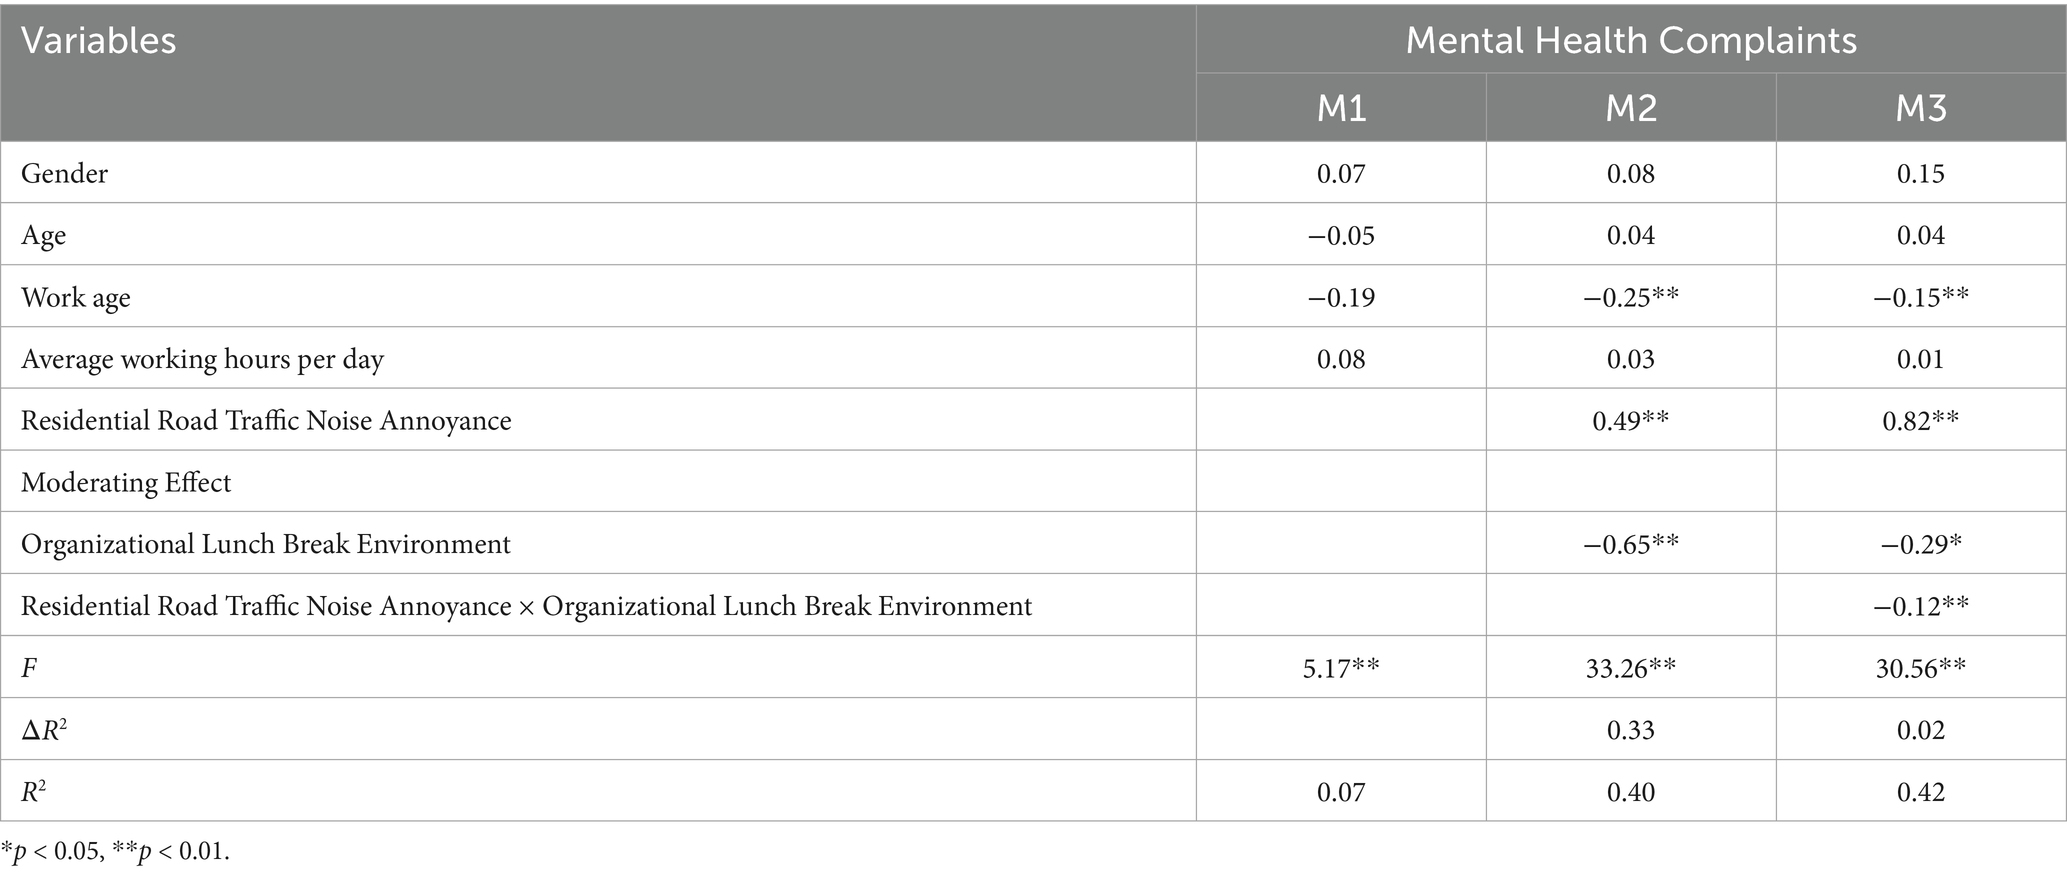Click the ΔR² value 0.33

(1630, 729)
